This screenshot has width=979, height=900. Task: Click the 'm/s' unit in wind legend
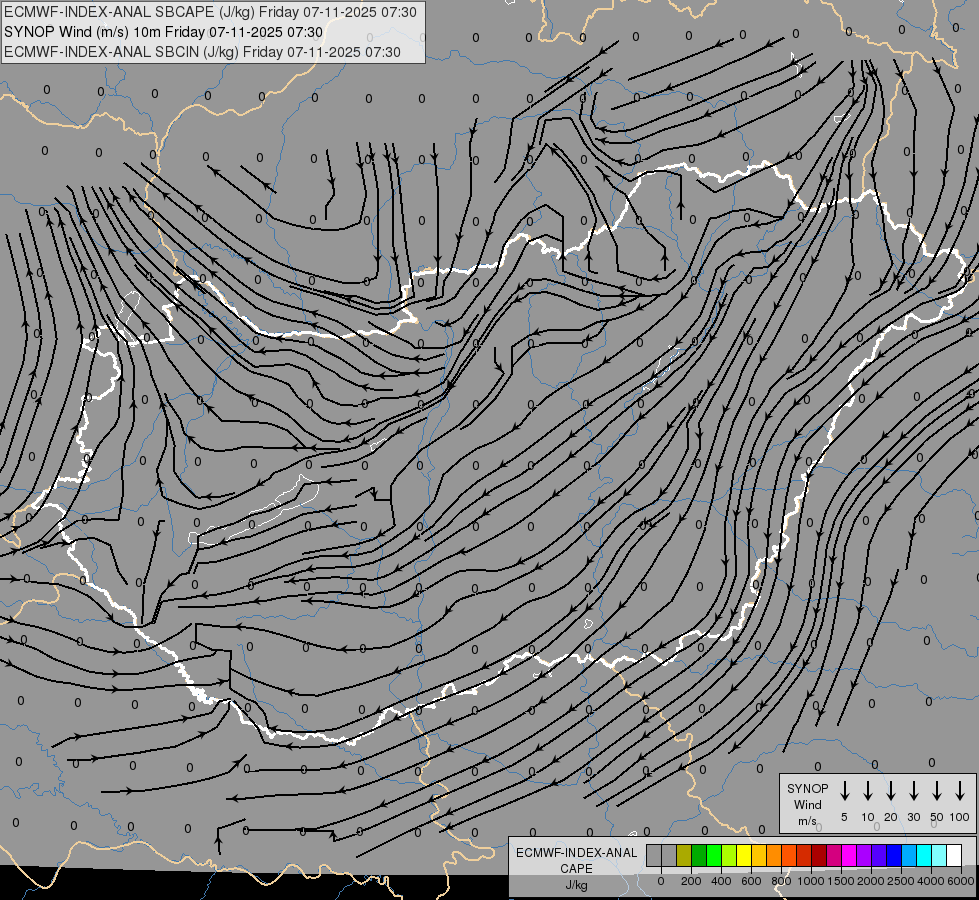[x=807, y=821]
